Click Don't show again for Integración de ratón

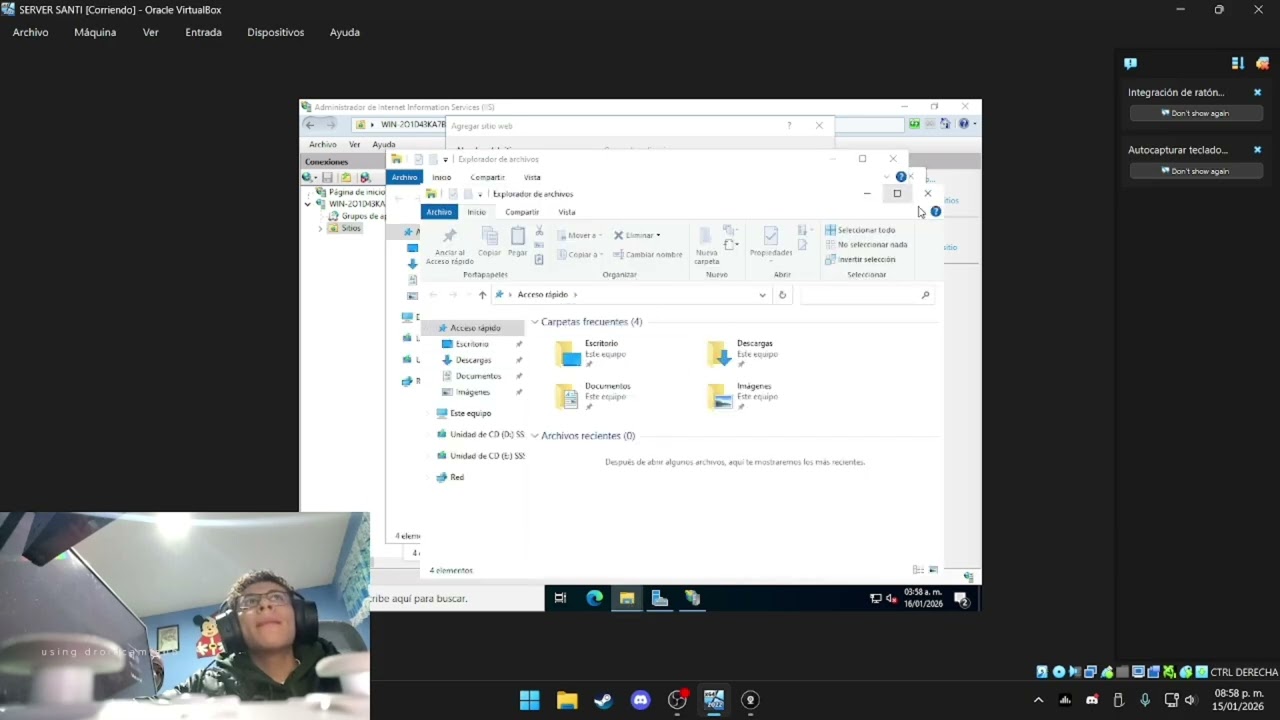pos(1196,113)
